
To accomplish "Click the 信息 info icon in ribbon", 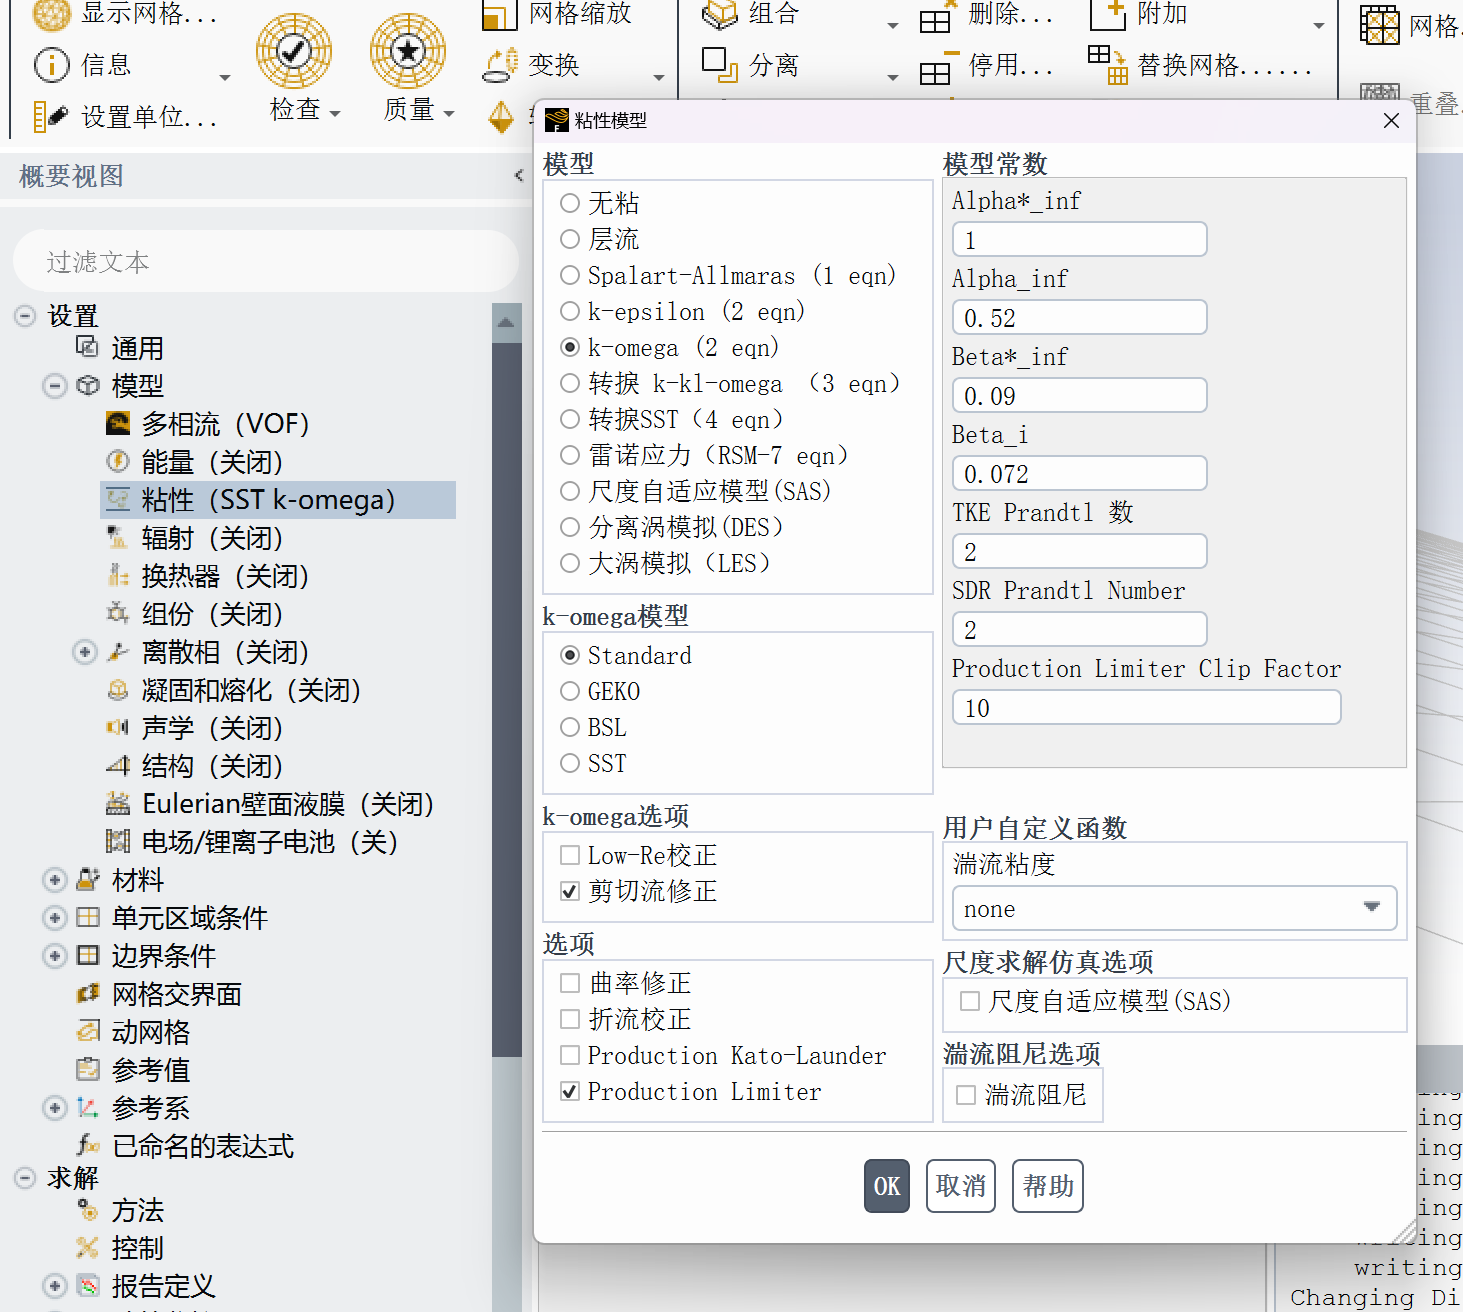I will [x=51, y=65].
